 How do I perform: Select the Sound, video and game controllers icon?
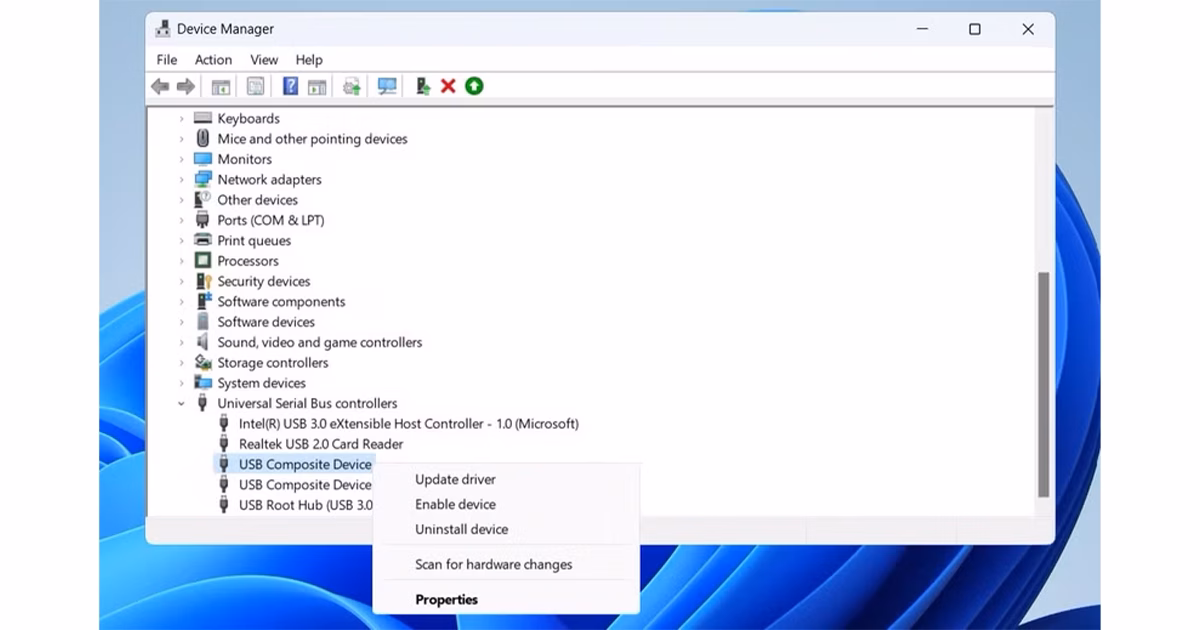click(x=203, y=342)
